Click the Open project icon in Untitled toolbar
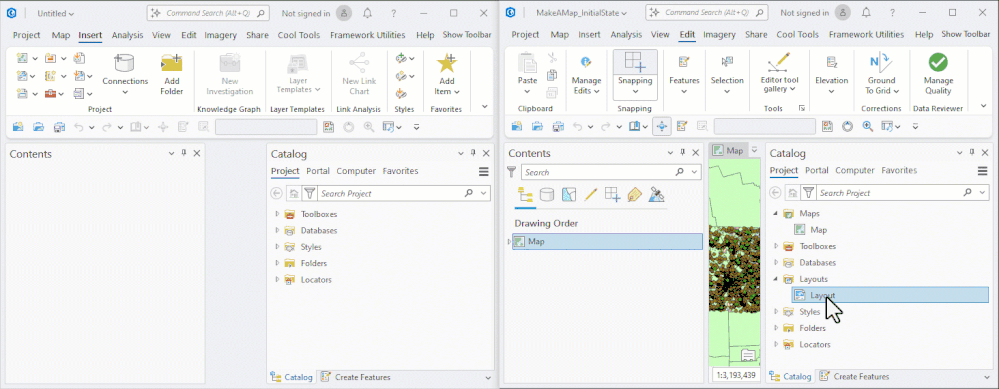The height and width of the screenshot is (389, 999). click(x=38, y=127)
